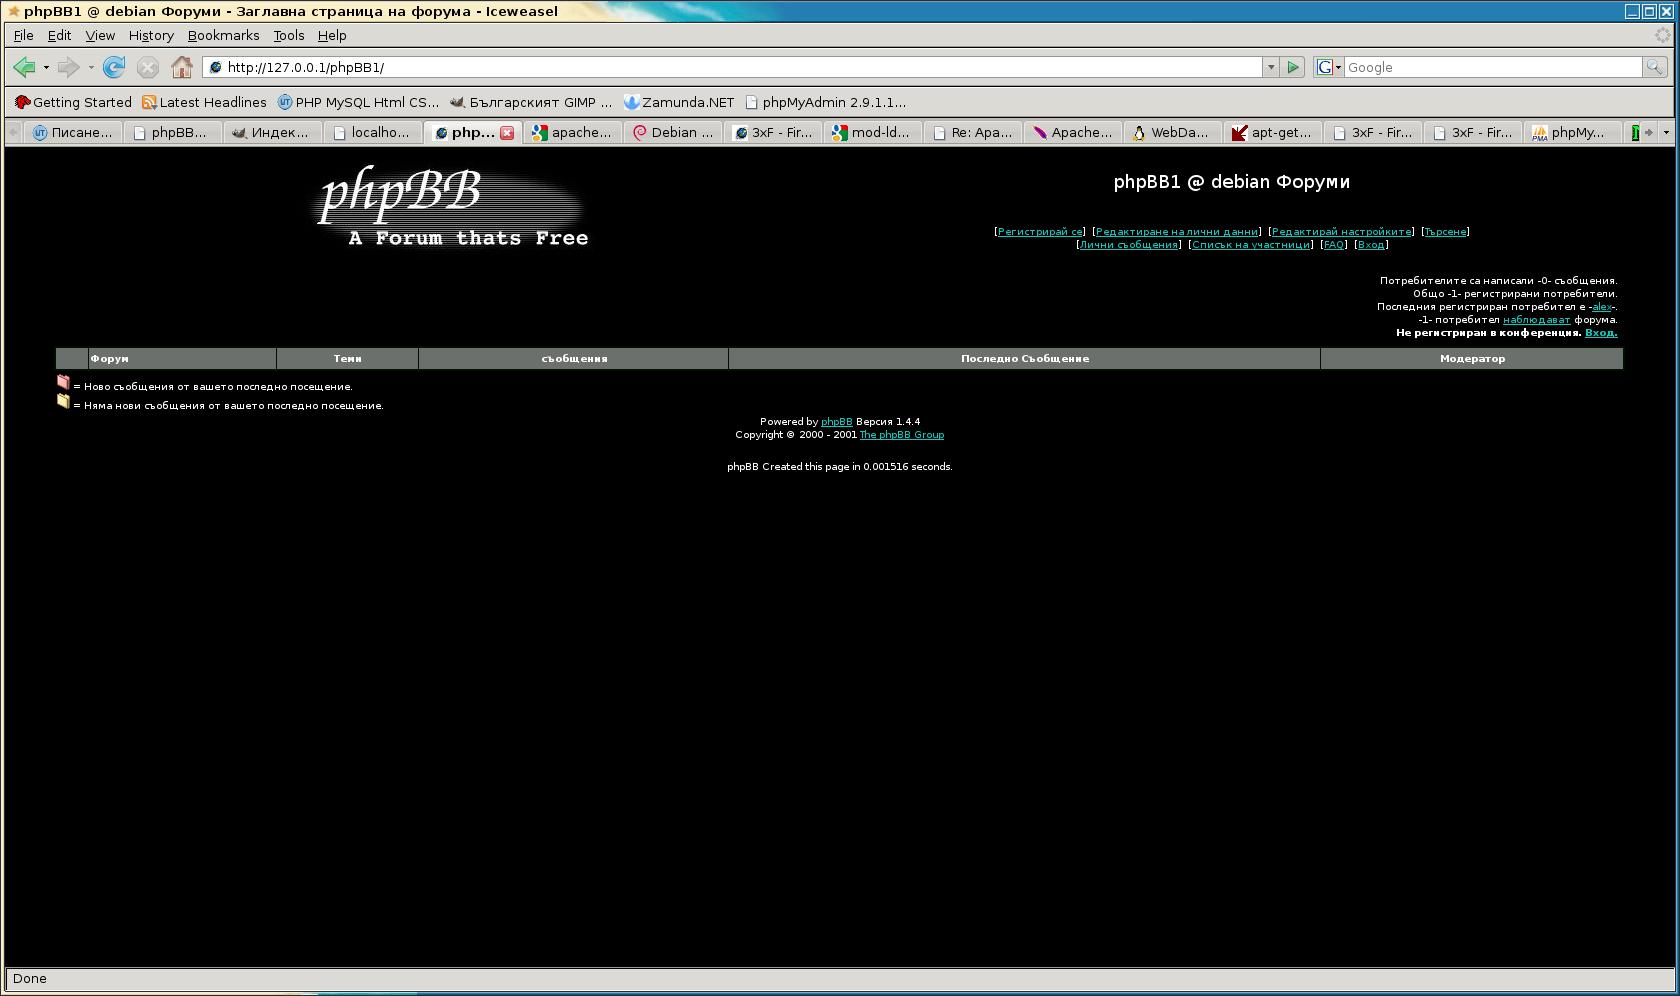The height and width of the screenshot is (996, 1680).
Task: Click the наблюдават link
Action: pos(1536,320)
